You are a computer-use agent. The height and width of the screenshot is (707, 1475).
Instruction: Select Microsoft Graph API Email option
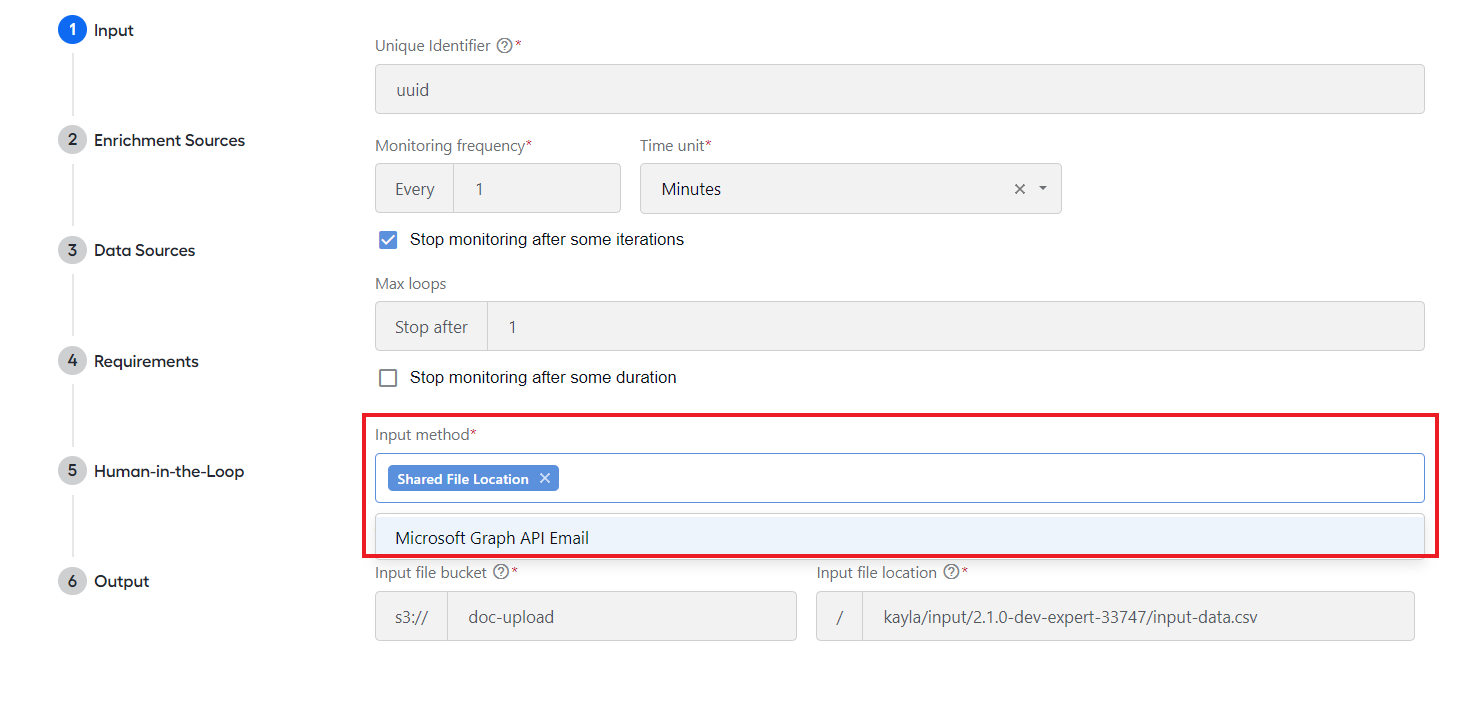(899, 538)
